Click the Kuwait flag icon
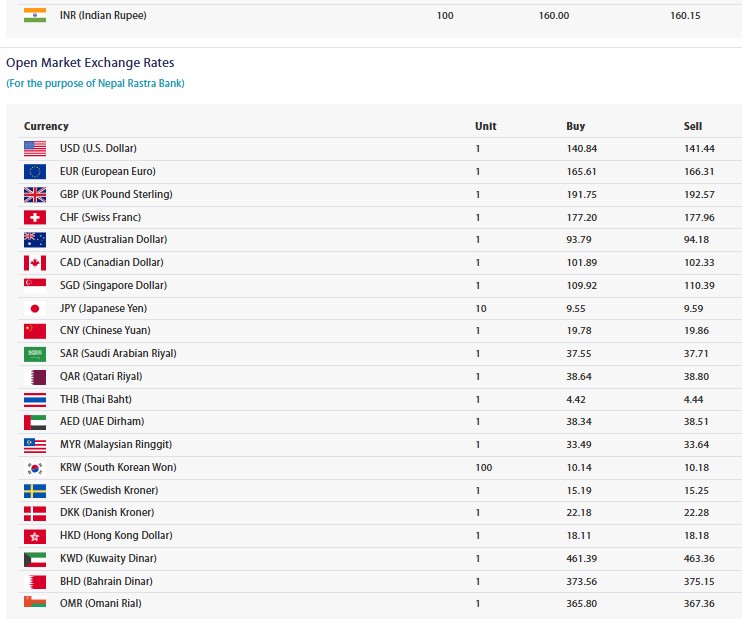Screen dimensions: 742x619 [35, 559]
